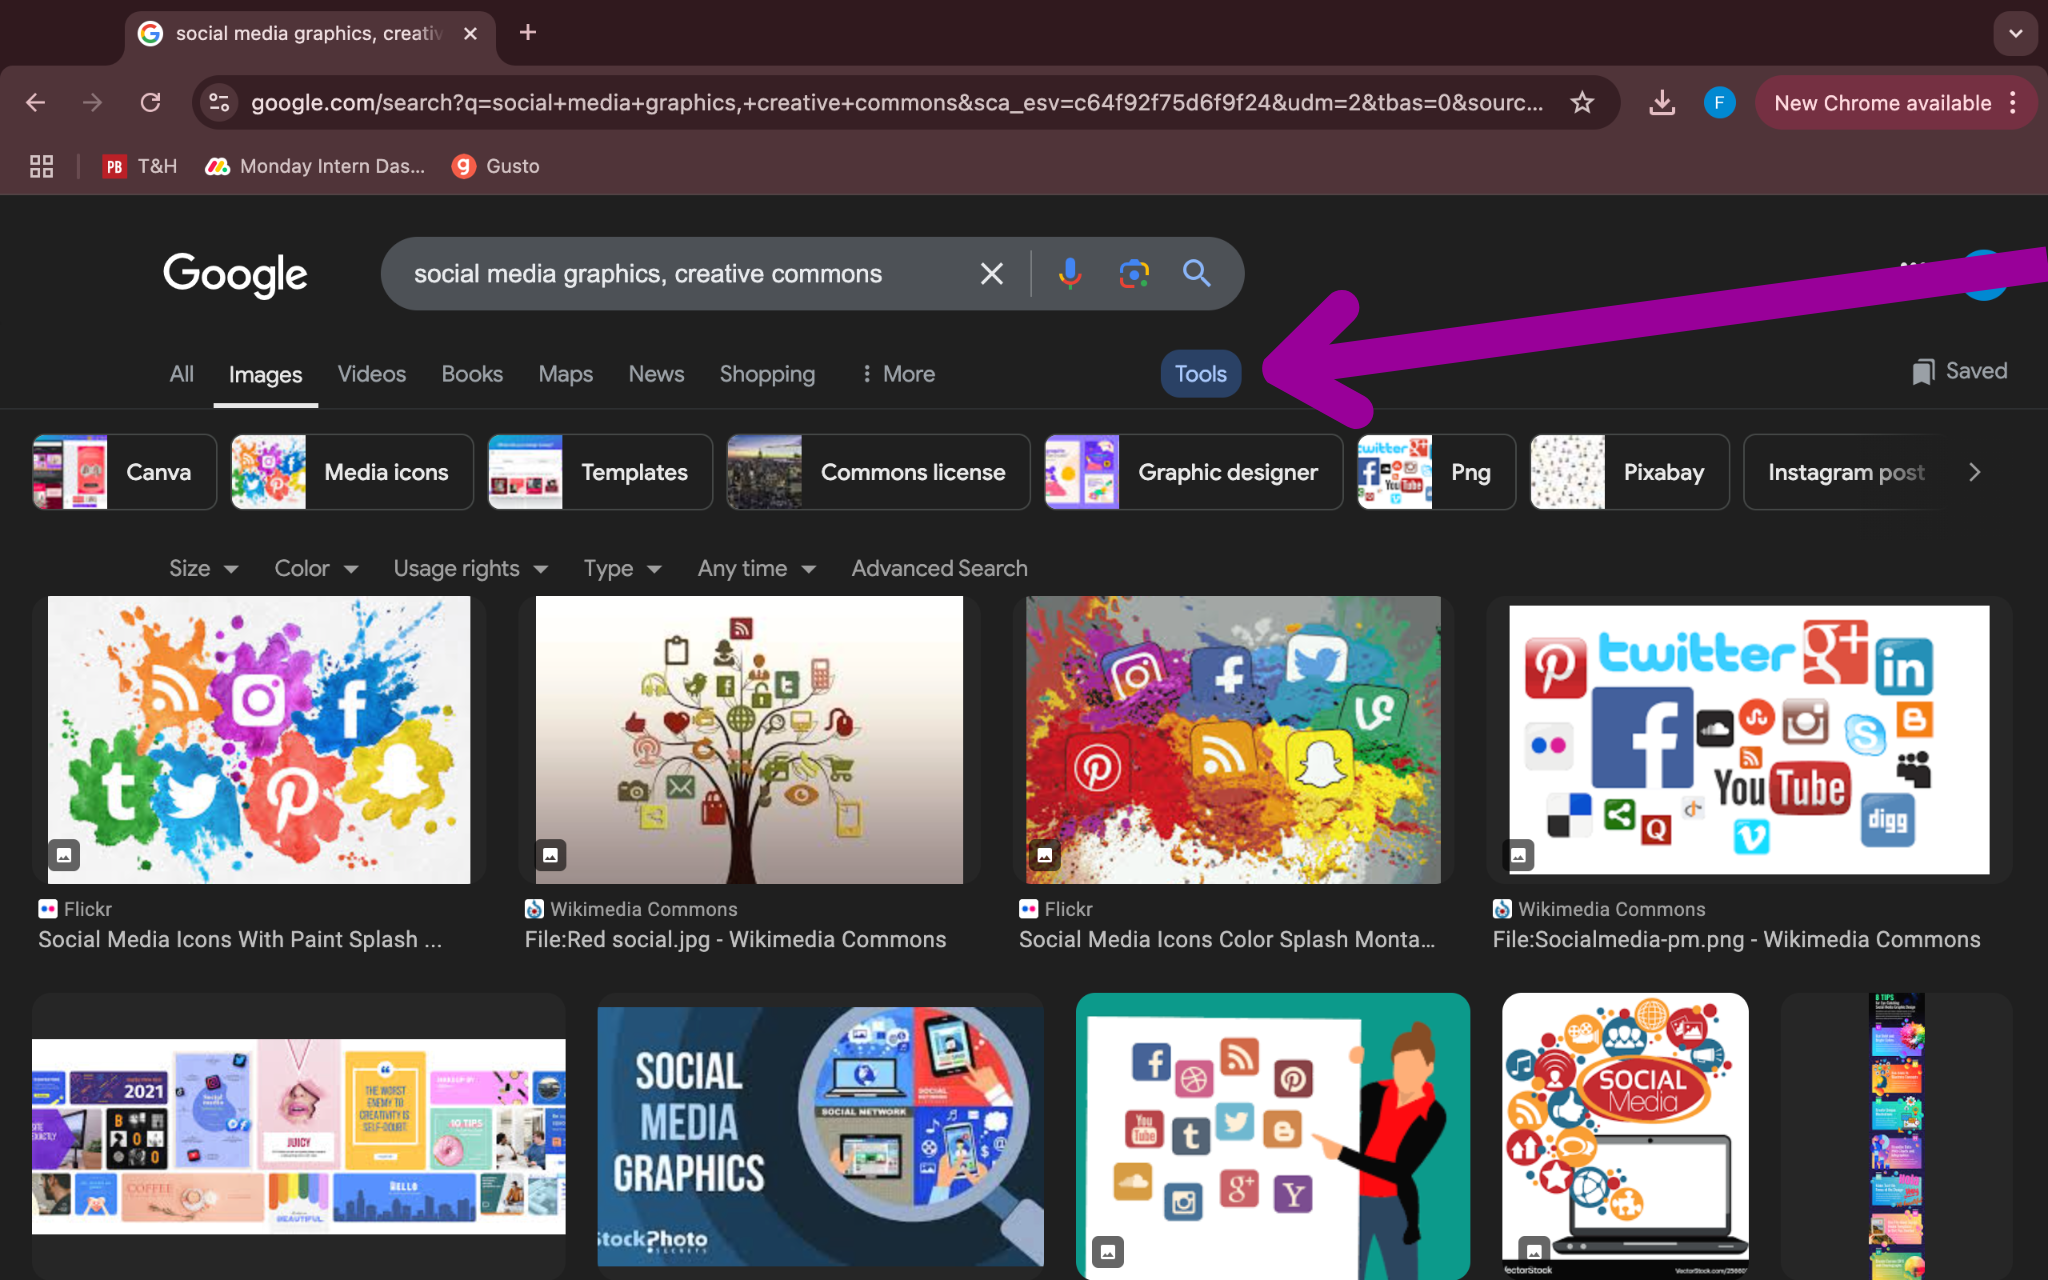Screen dimensions: 2048x1280
Task: Select the Pixabay chip
Action: [x=1629, y=472]
